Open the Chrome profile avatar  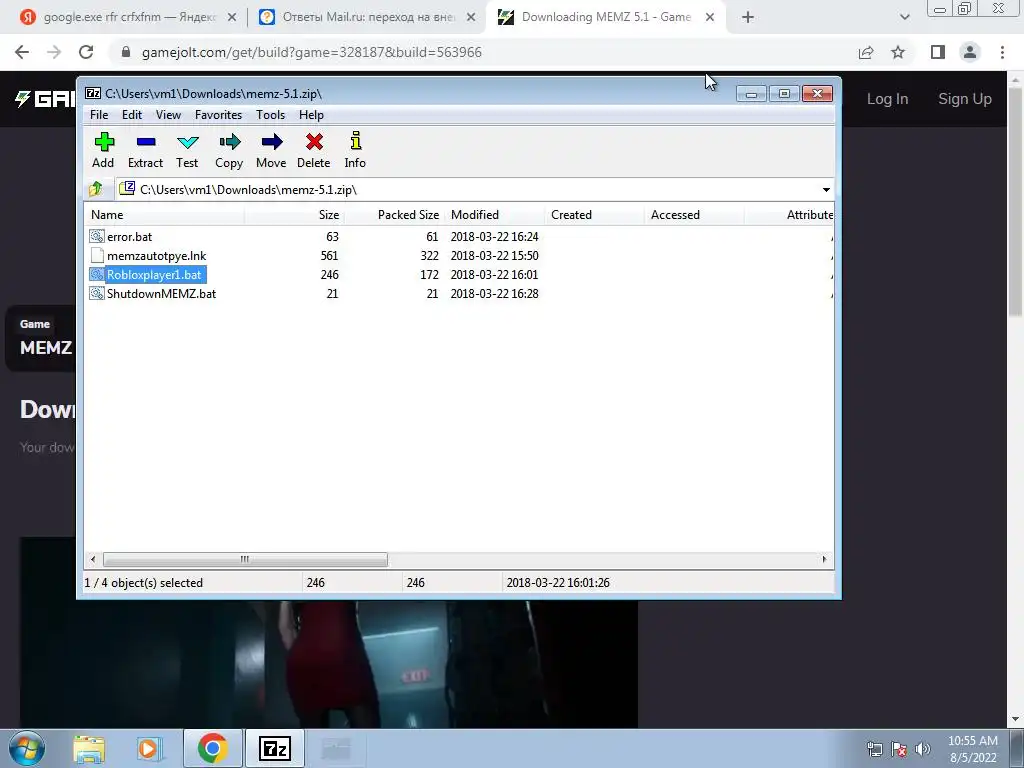pyautogui.click(x=970, y=52)
